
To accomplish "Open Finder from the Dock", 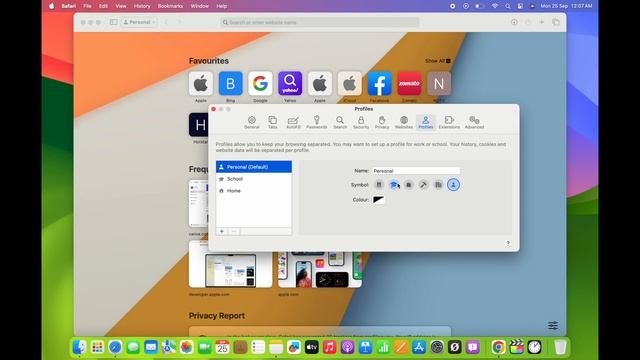I will [x=79, y=347].
